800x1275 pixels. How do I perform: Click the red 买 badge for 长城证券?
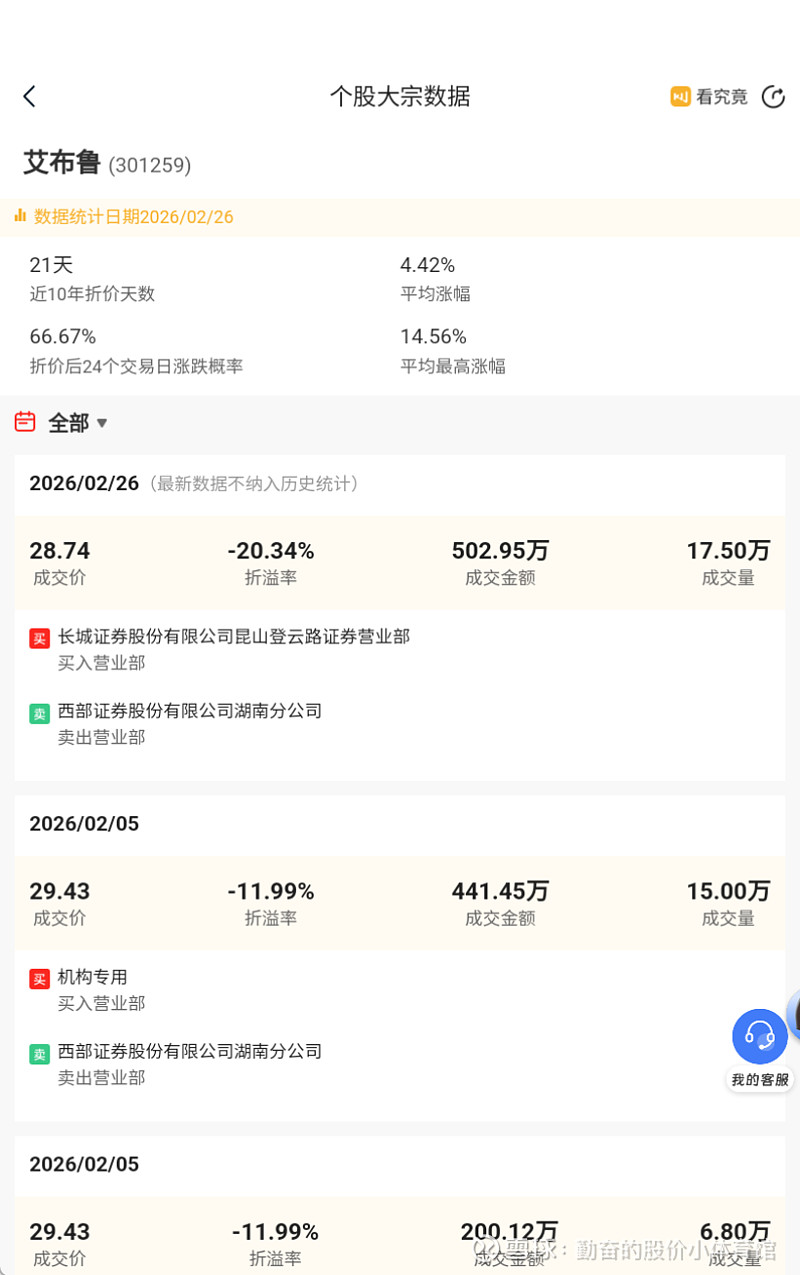[x=39, y=638]
